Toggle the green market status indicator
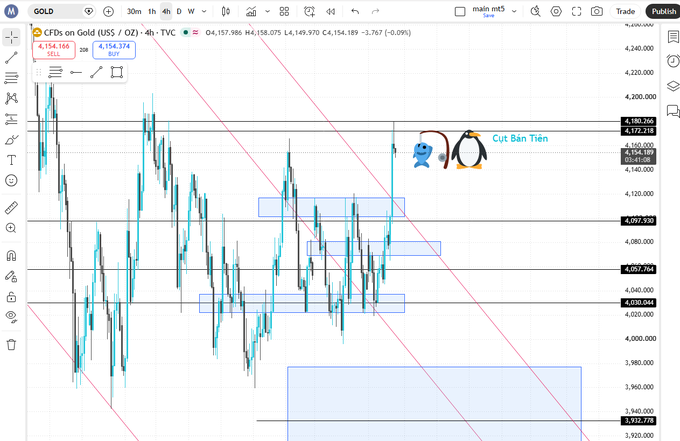Viewport: 680px width, 441px height. pyautogui.click(x=186, y=33)
